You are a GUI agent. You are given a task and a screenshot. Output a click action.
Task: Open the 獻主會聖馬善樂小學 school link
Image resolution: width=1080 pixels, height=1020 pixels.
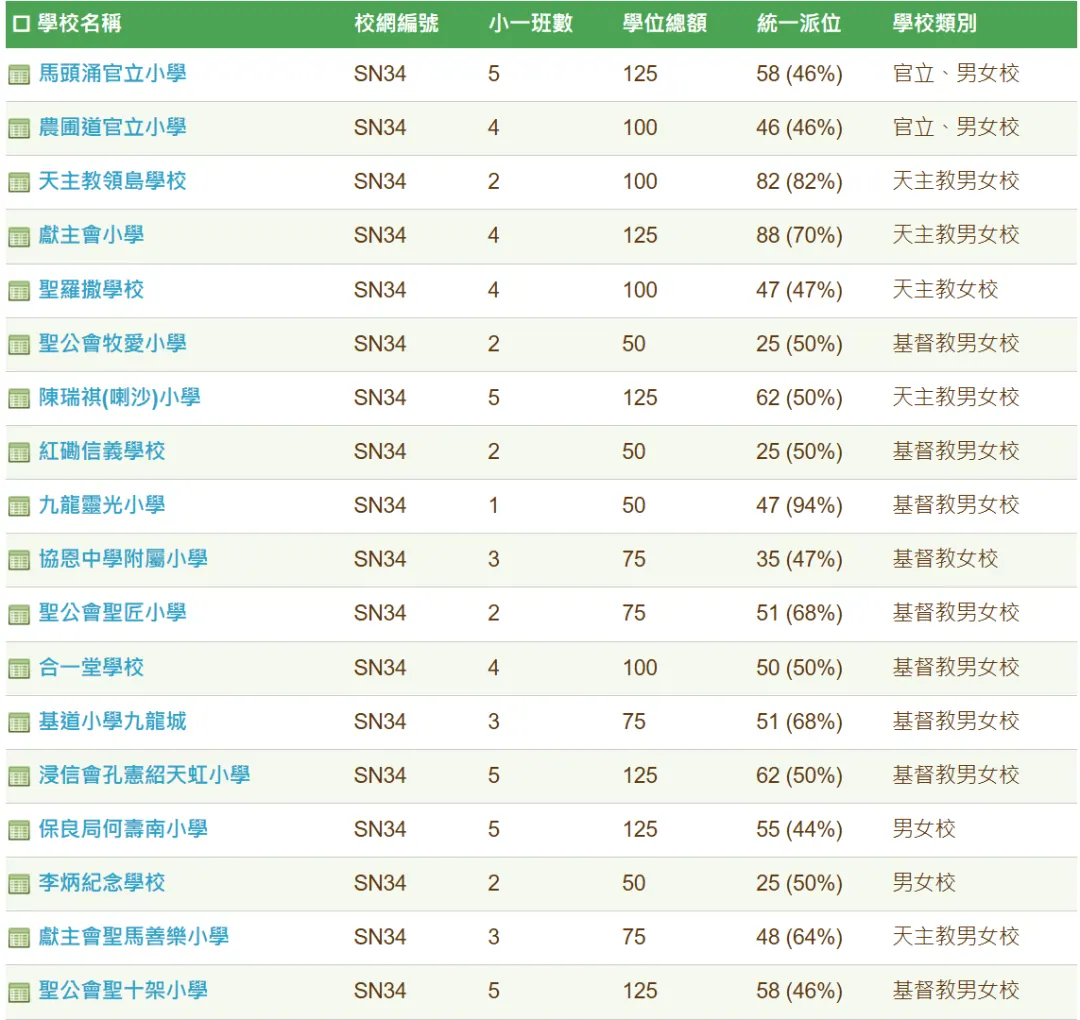click(x=134, y=936)
